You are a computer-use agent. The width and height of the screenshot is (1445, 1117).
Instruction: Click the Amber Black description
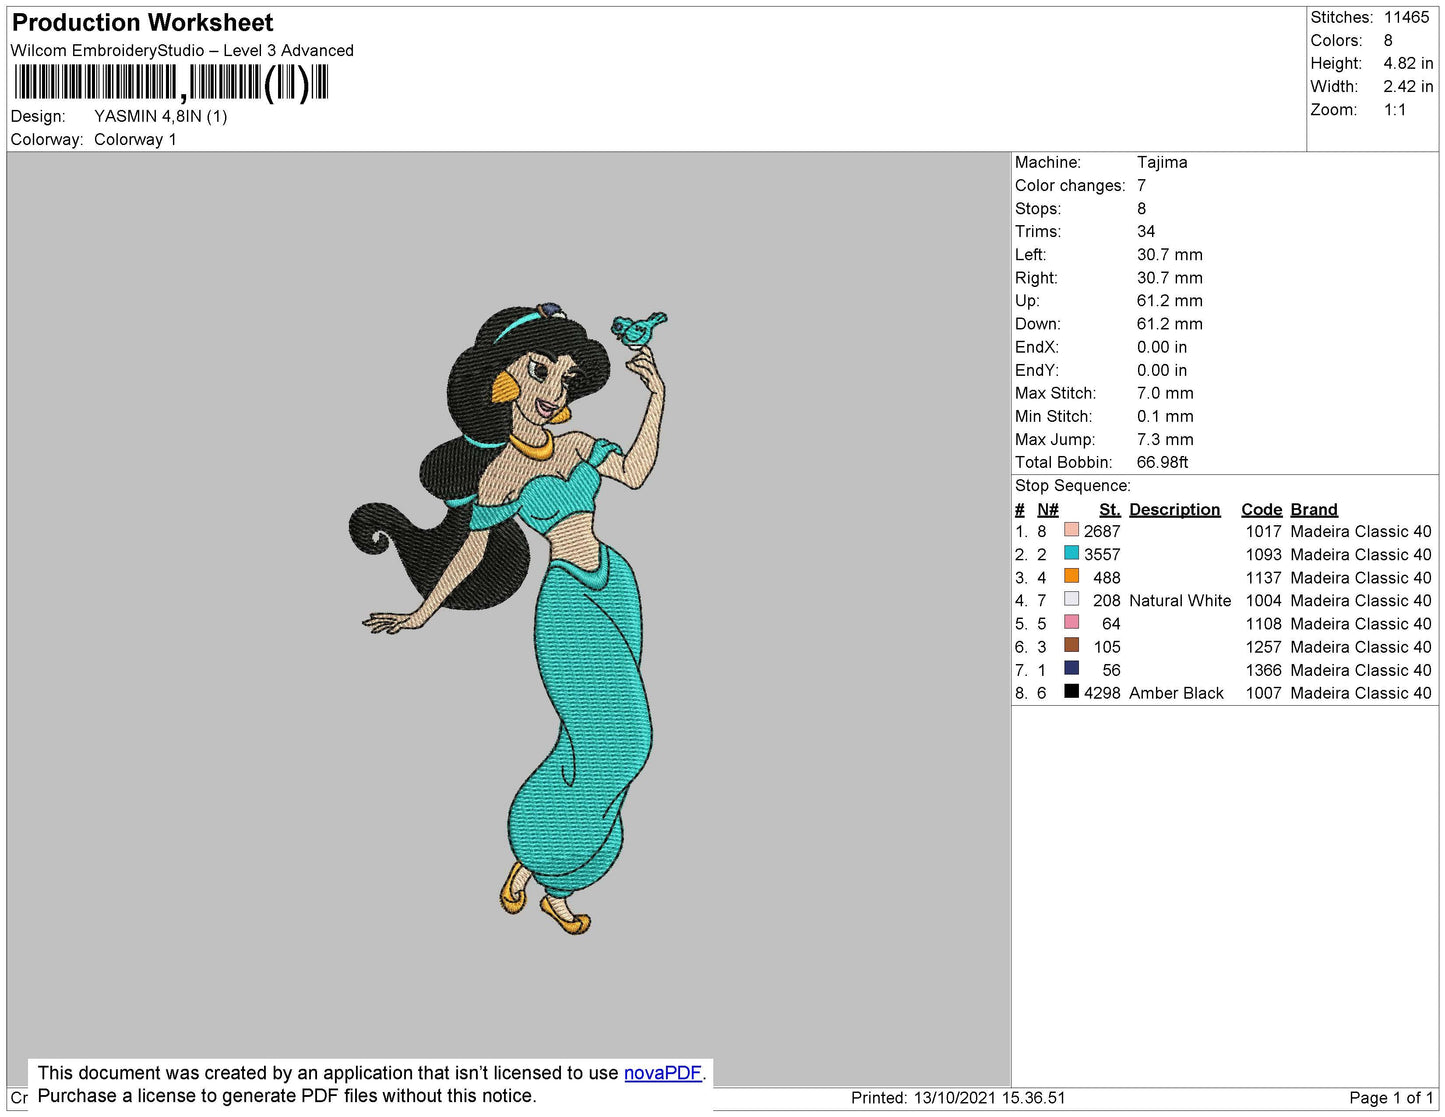pos(1176,693)
